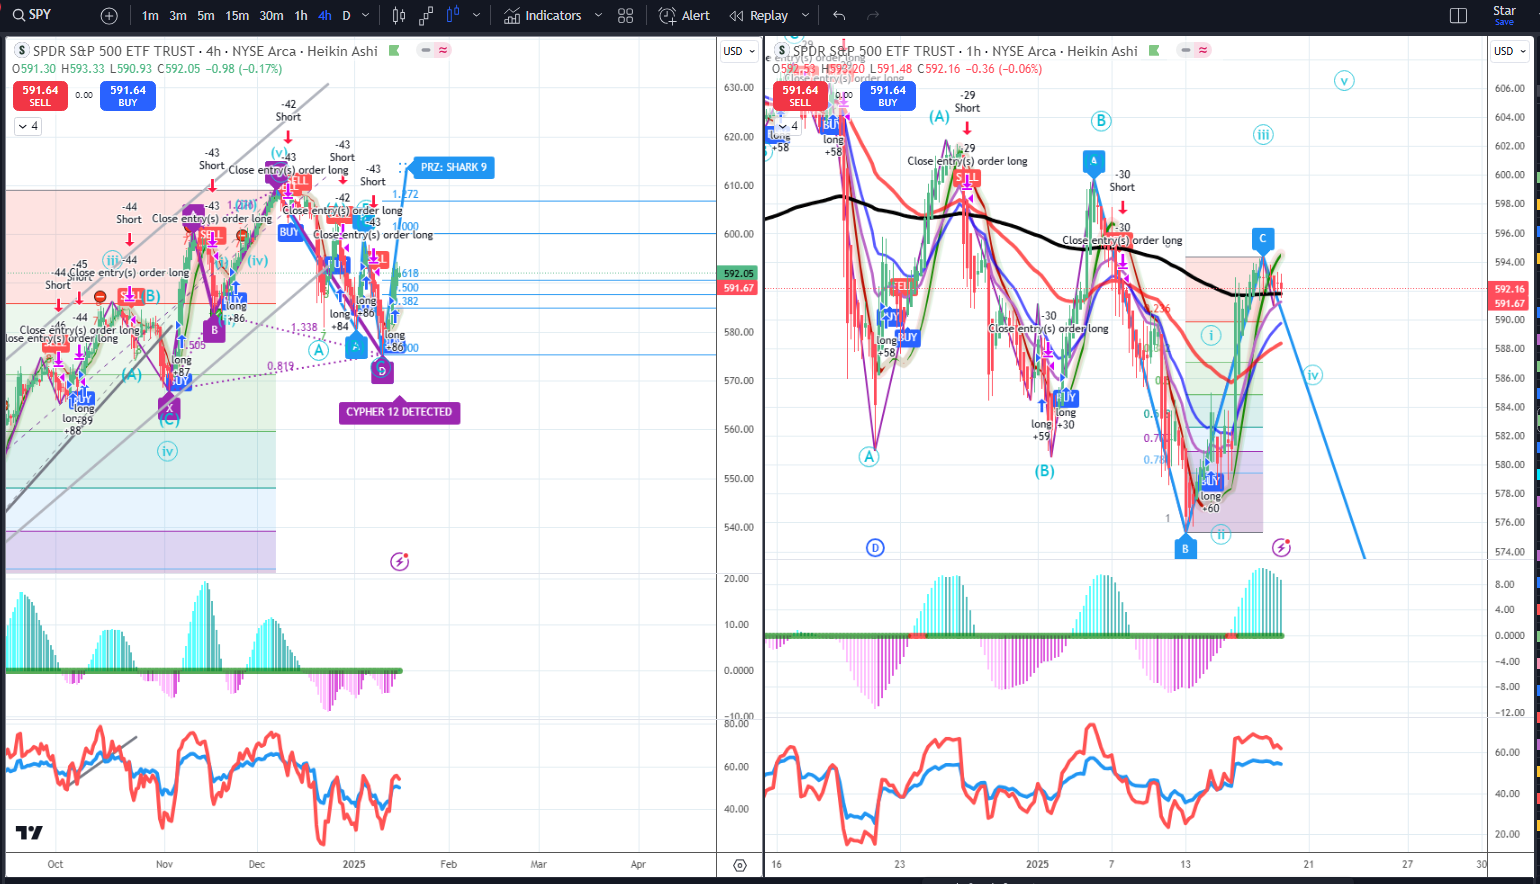Viewport: 1540px width, 884px height.
Task: Click the 1h chart title SPDR S&P 500 ETF TRUST
Action: click(874, 51)
